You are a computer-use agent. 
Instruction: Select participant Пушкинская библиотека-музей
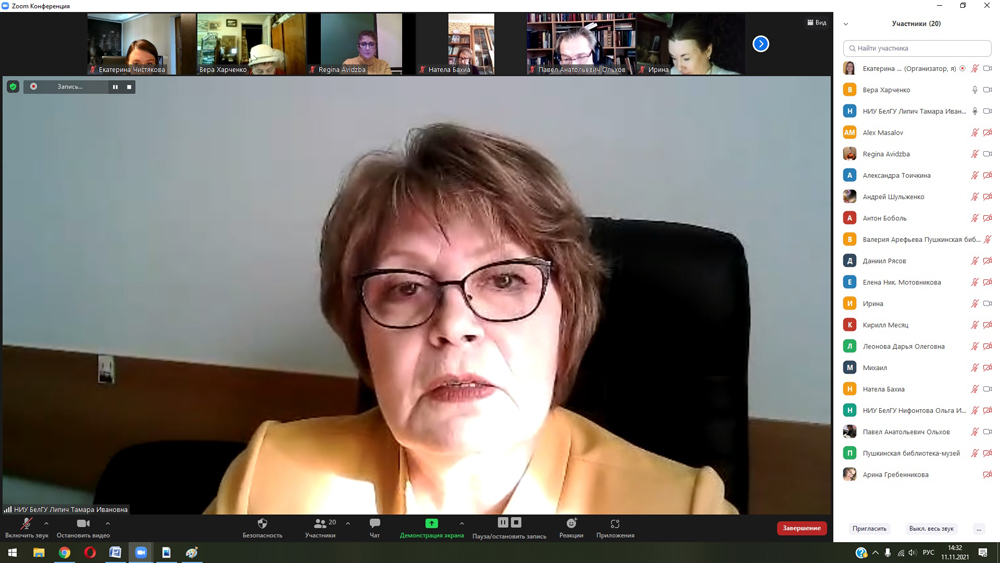pyautogui.click(x=916, y=453)
